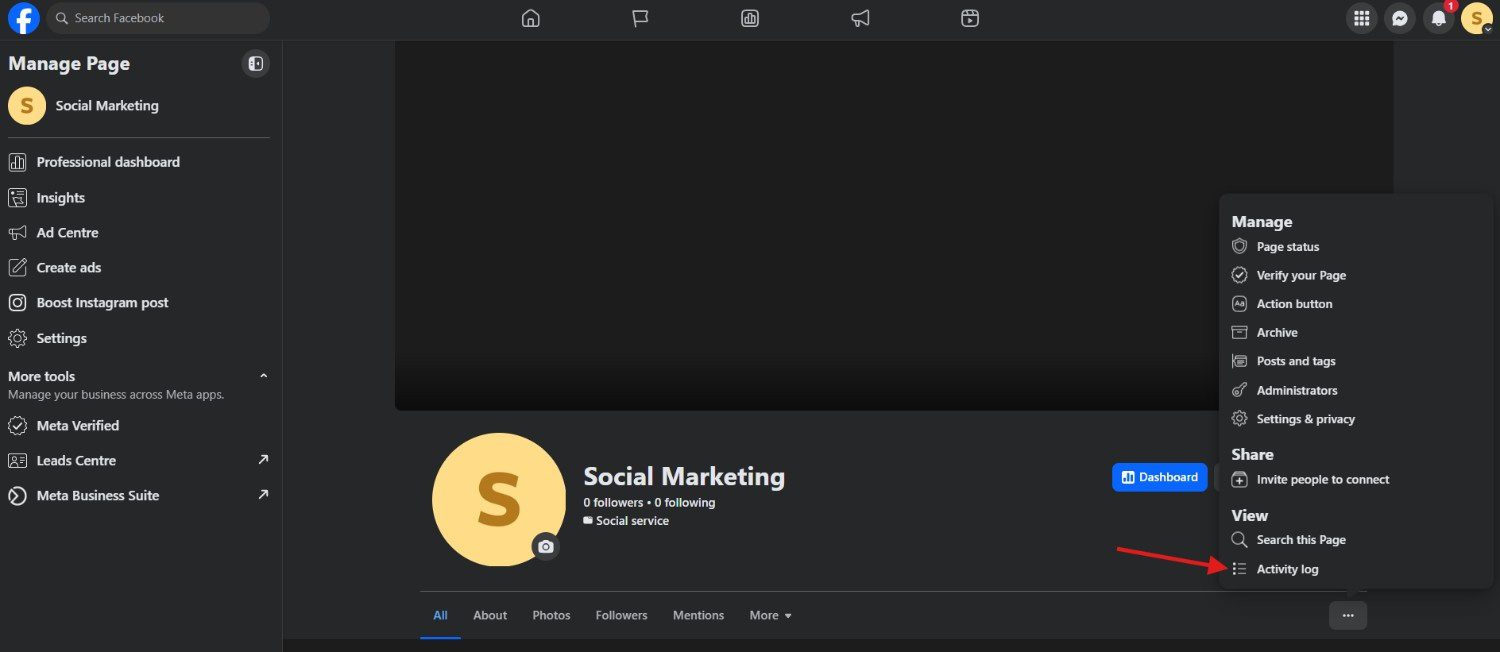Switch to the Followers tab
Image resolution: width=1500 pixels, height=652 pixels.
coord(621,615)
